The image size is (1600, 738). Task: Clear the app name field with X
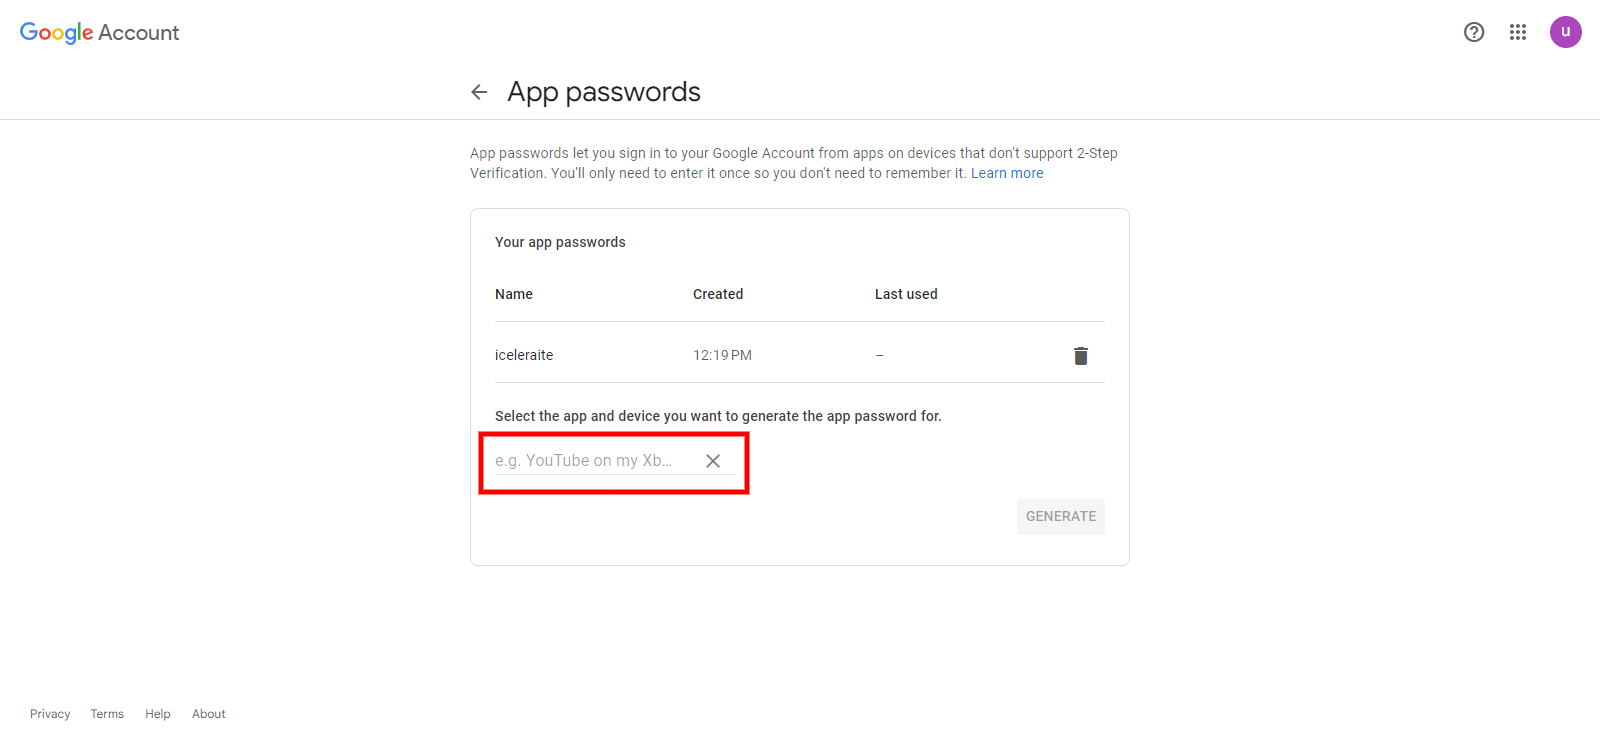pos(713,461)
